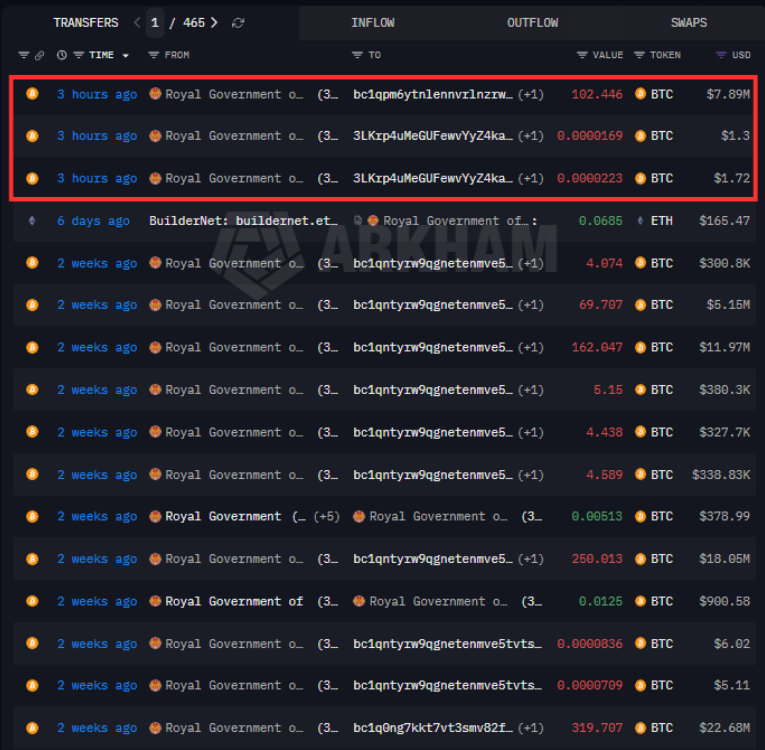Open the SWAPS tab
The height and width of the screenshot is (750, 765).
[x=688, y=23]
